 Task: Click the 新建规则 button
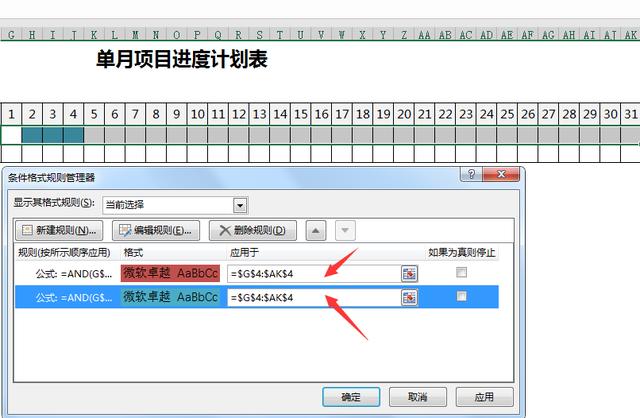[59, 231]
